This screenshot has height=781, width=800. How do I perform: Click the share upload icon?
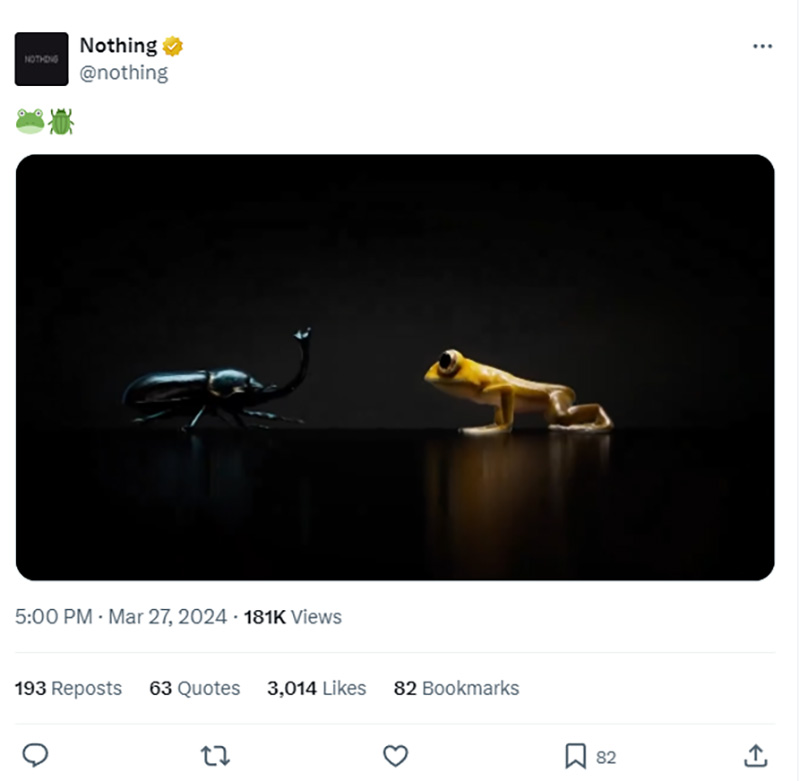[756, 755]
